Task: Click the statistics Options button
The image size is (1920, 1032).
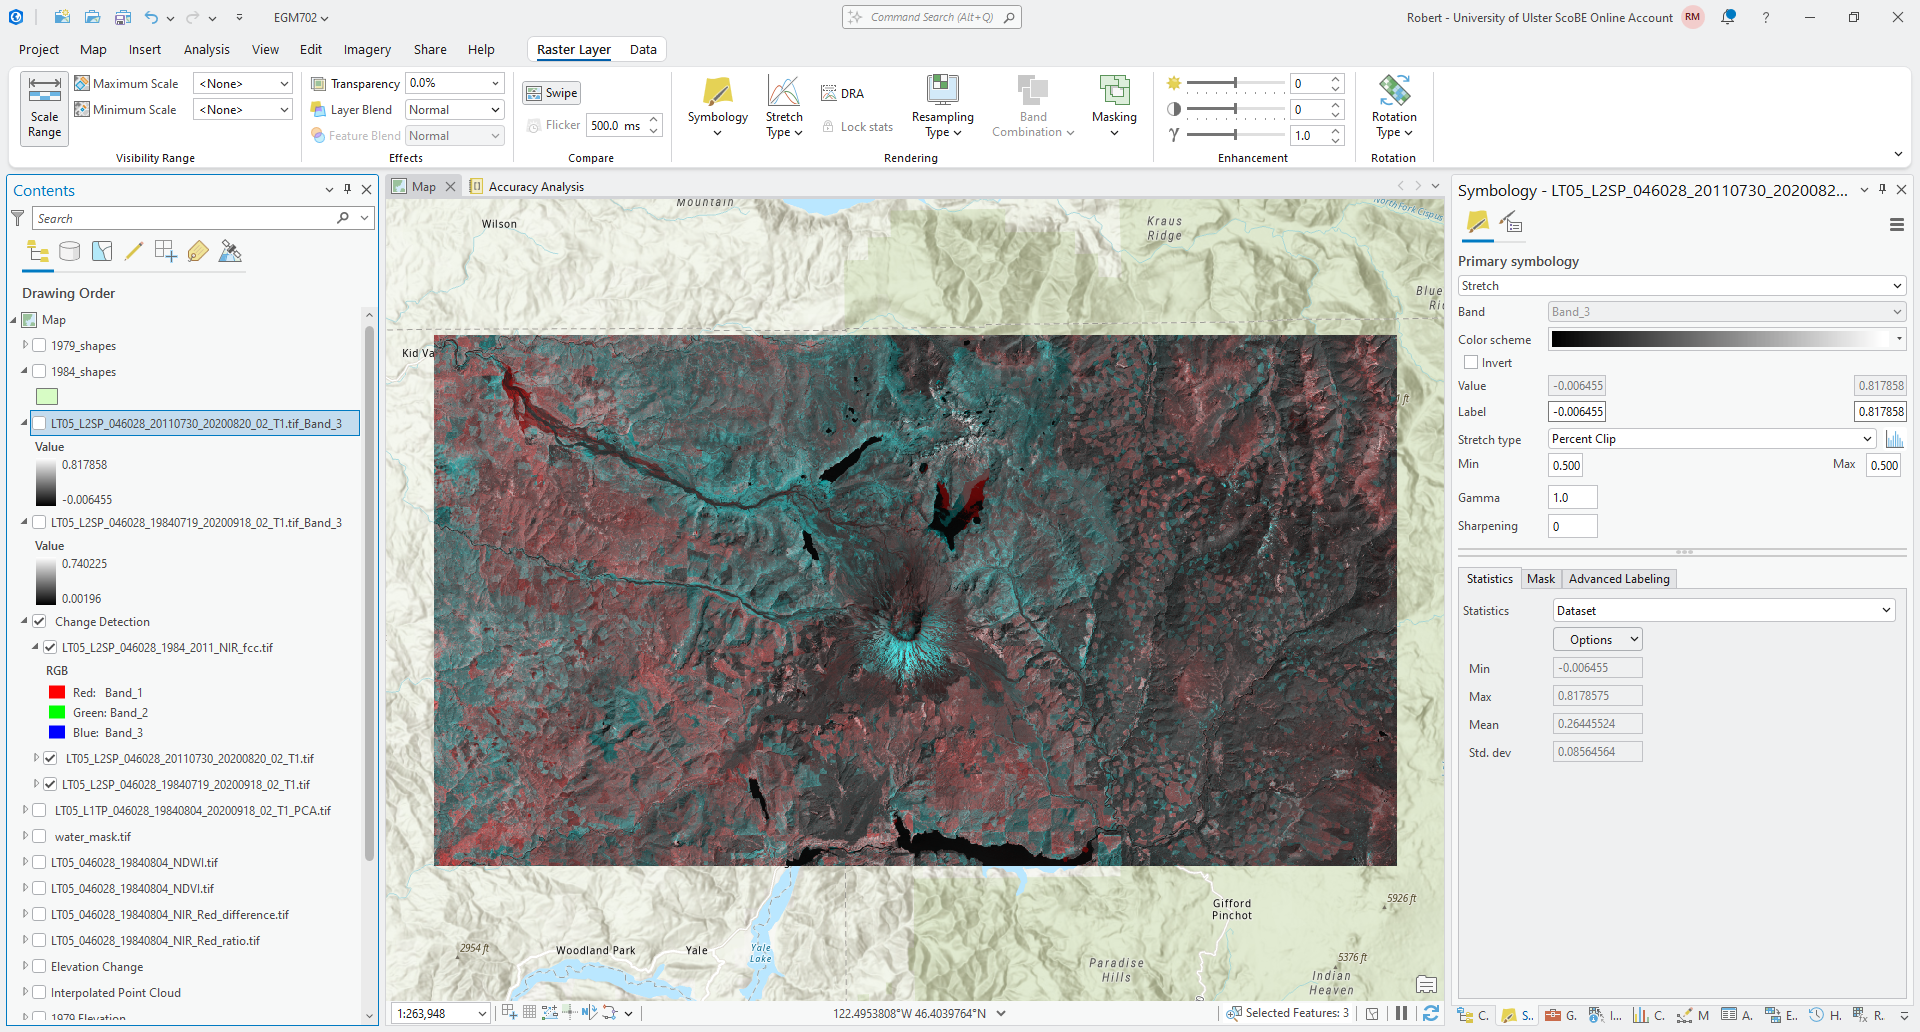Action: (x=1597, y=640)
